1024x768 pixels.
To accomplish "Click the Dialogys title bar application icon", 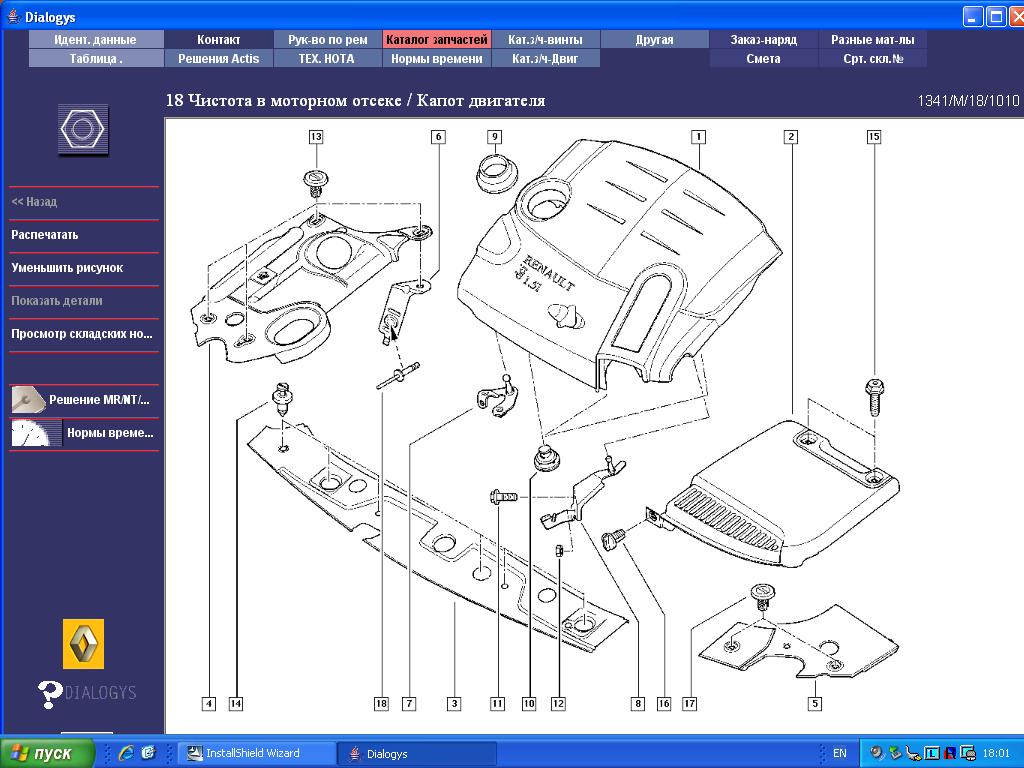I will pyautogui.click(x=12, y=16).
